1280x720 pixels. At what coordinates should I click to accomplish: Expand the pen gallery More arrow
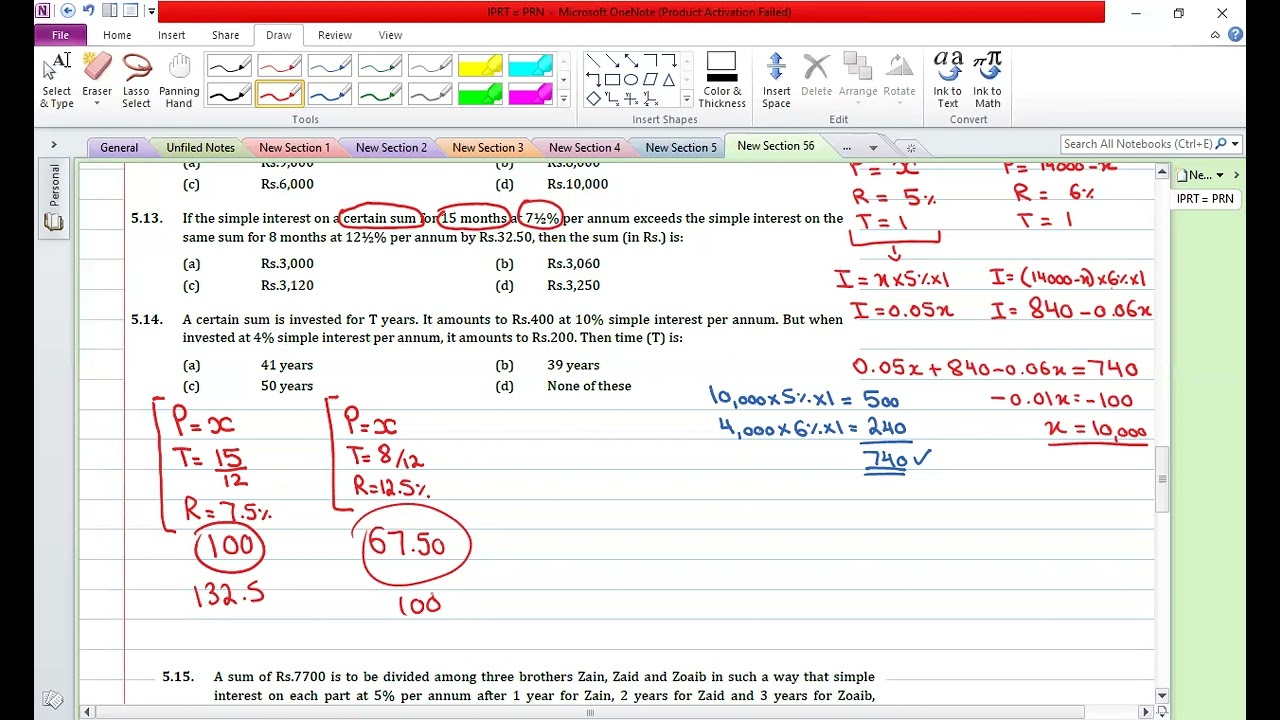[563, 98]
